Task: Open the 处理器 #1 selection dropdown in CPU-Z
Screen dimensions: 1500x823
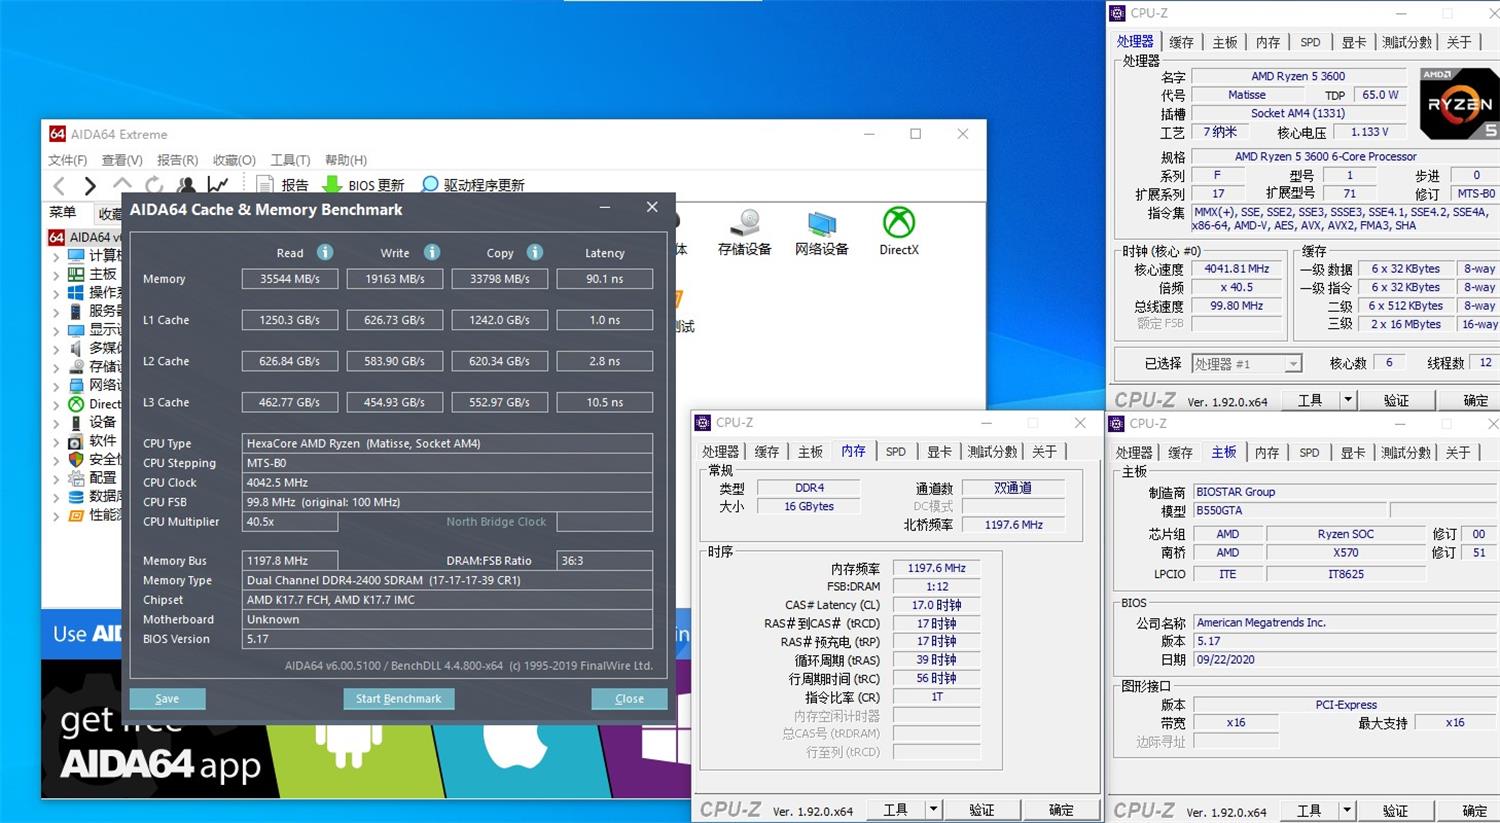Action: point(1293,364)
